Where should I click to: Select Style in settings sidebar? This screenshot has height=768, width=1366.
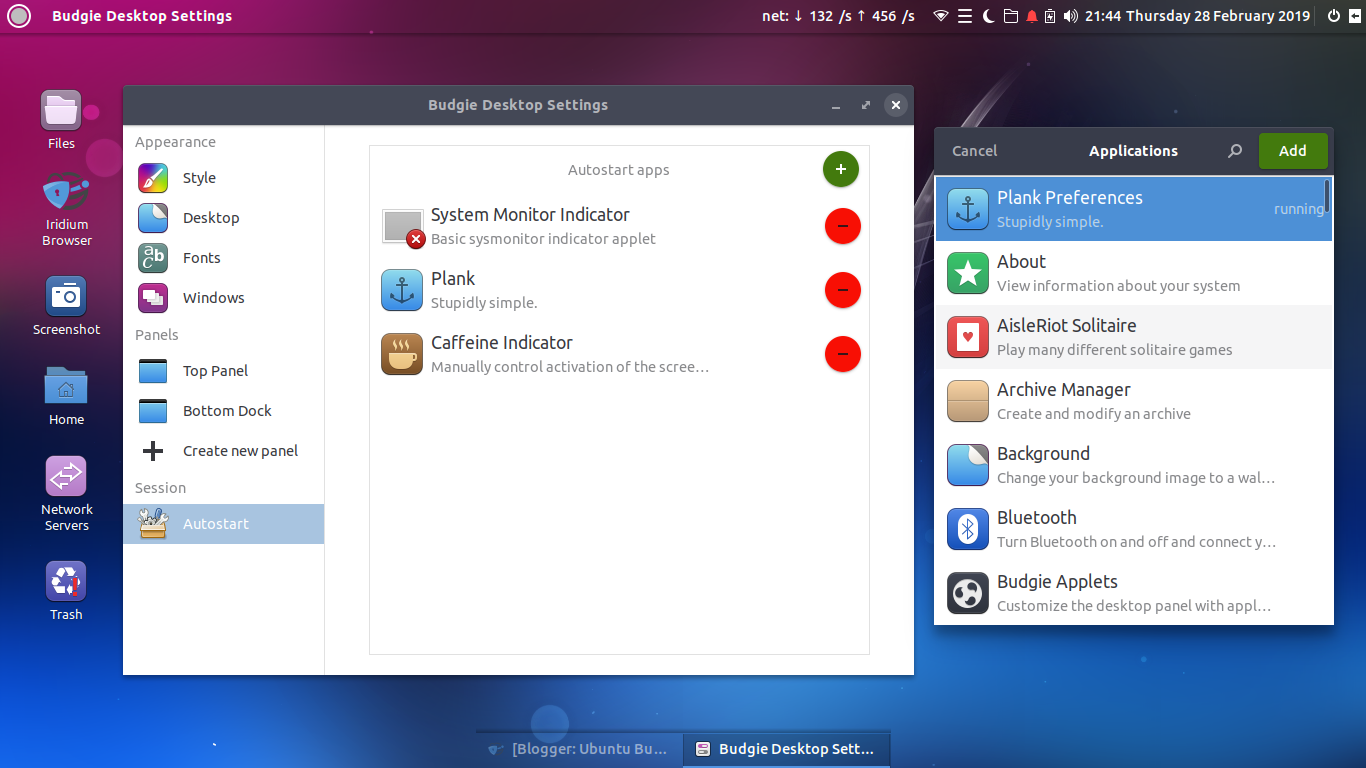pos(223,178)
